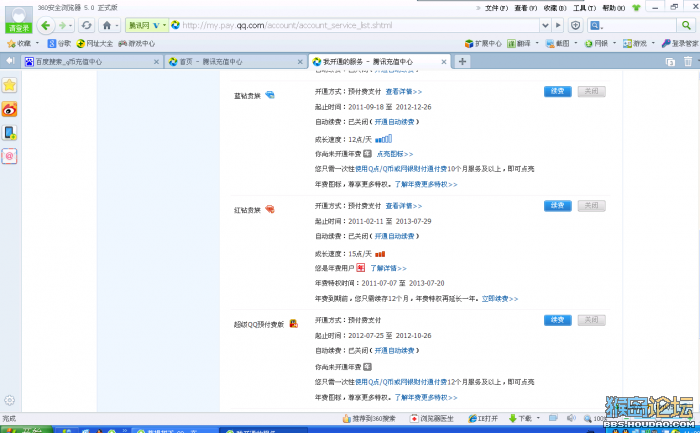Open the 下载 downloads in status bar

click(x=520, y=418)
